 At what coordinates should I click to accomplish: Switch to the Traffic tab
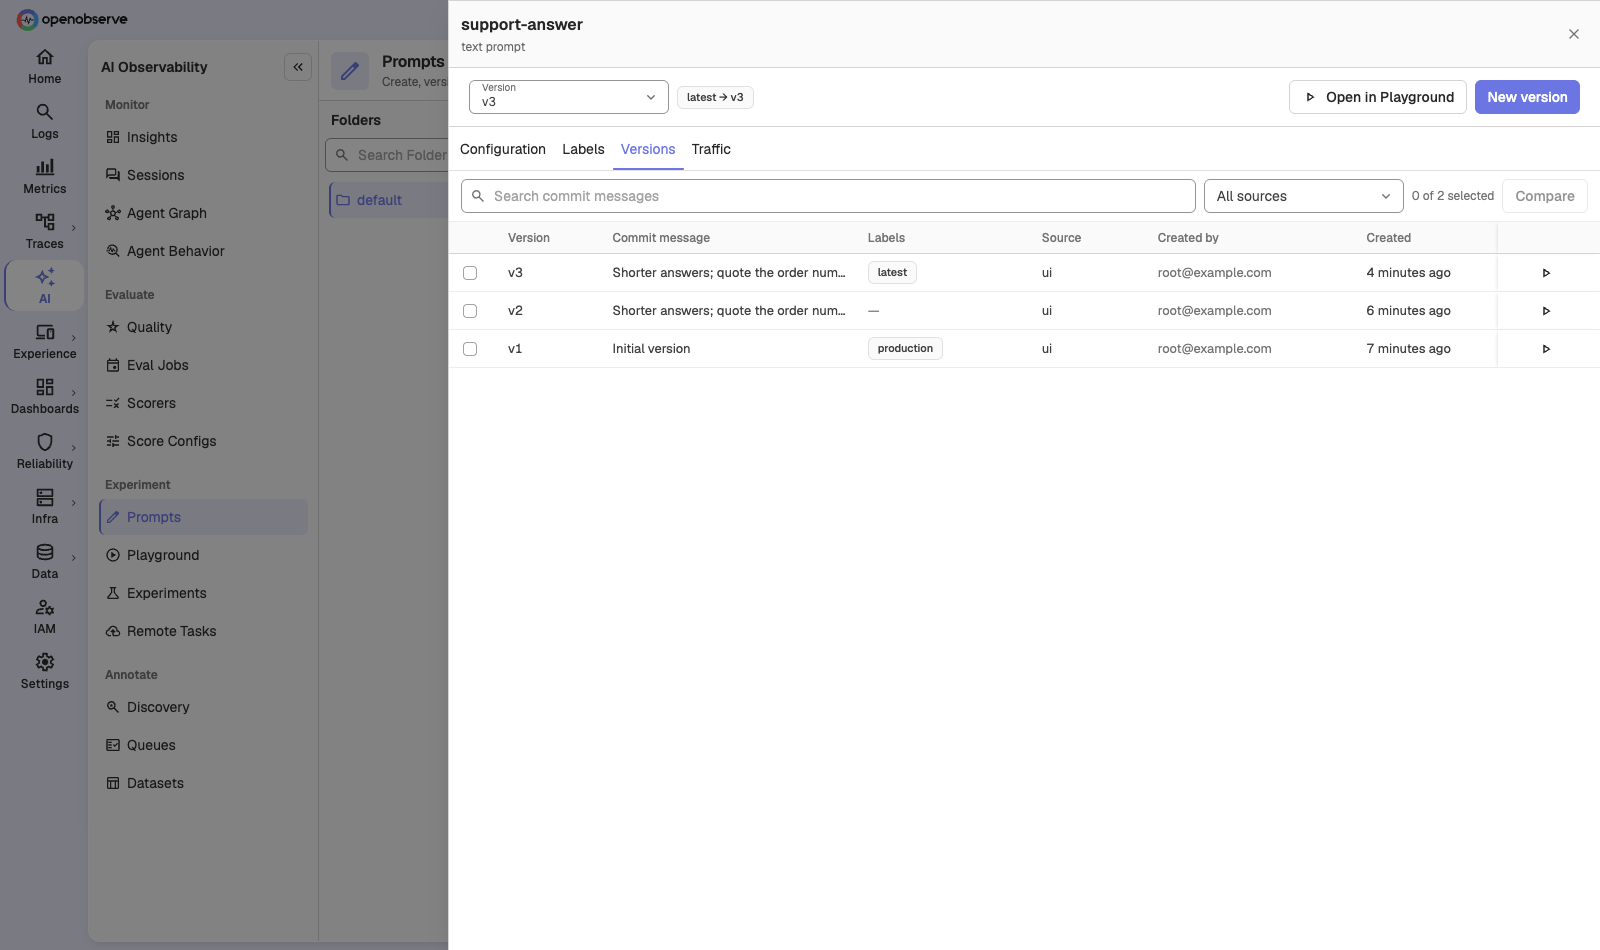[711, 149]
